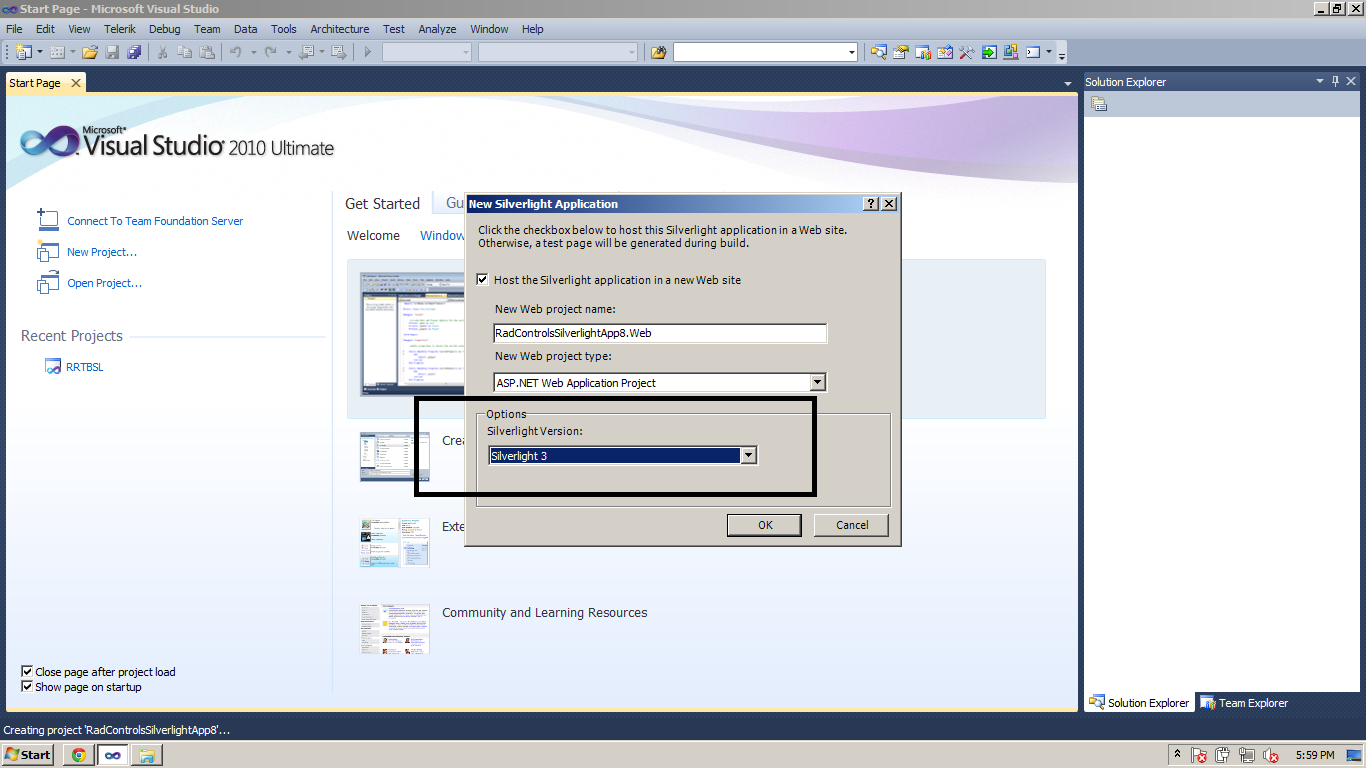Toggle Close page after project load checkbox
1366x768 pixels.
tap(27, 672)
